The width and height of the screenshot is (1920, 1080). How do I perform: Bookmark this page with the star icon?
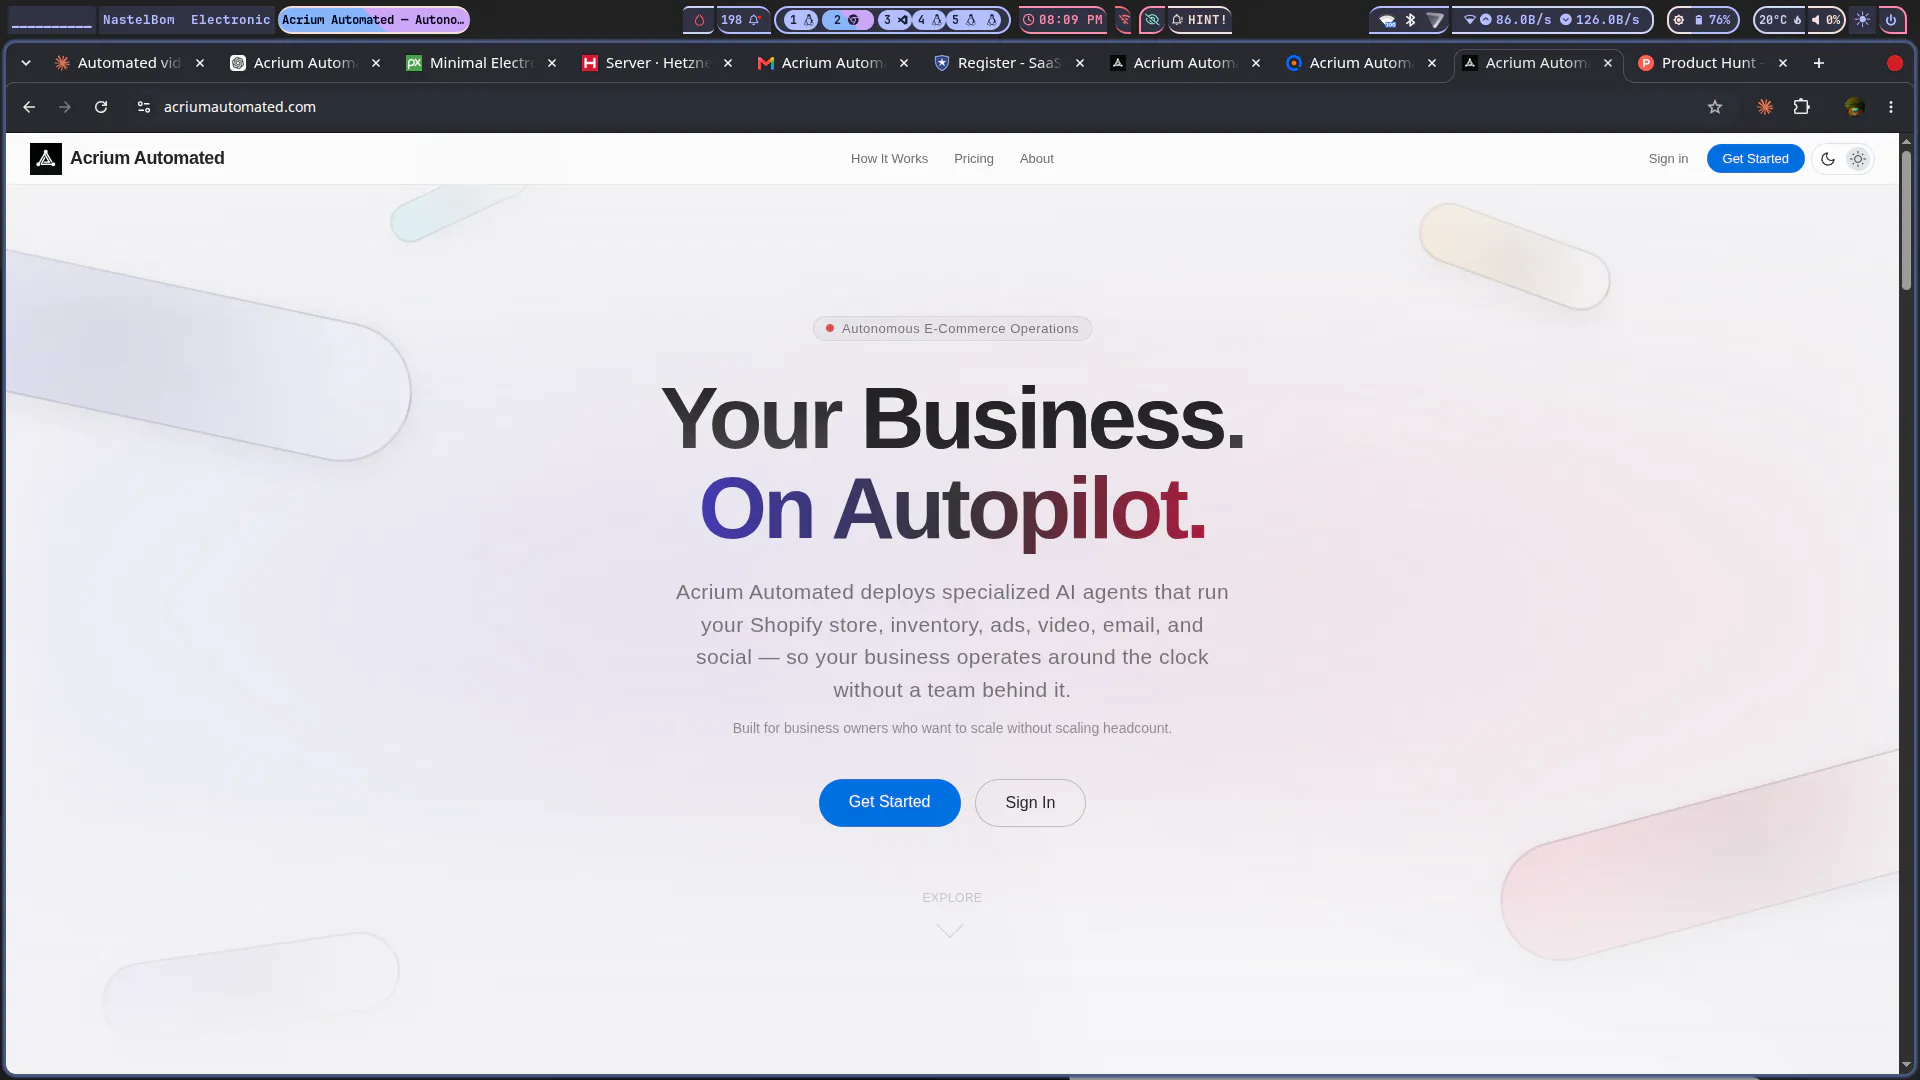[1715, 107]
